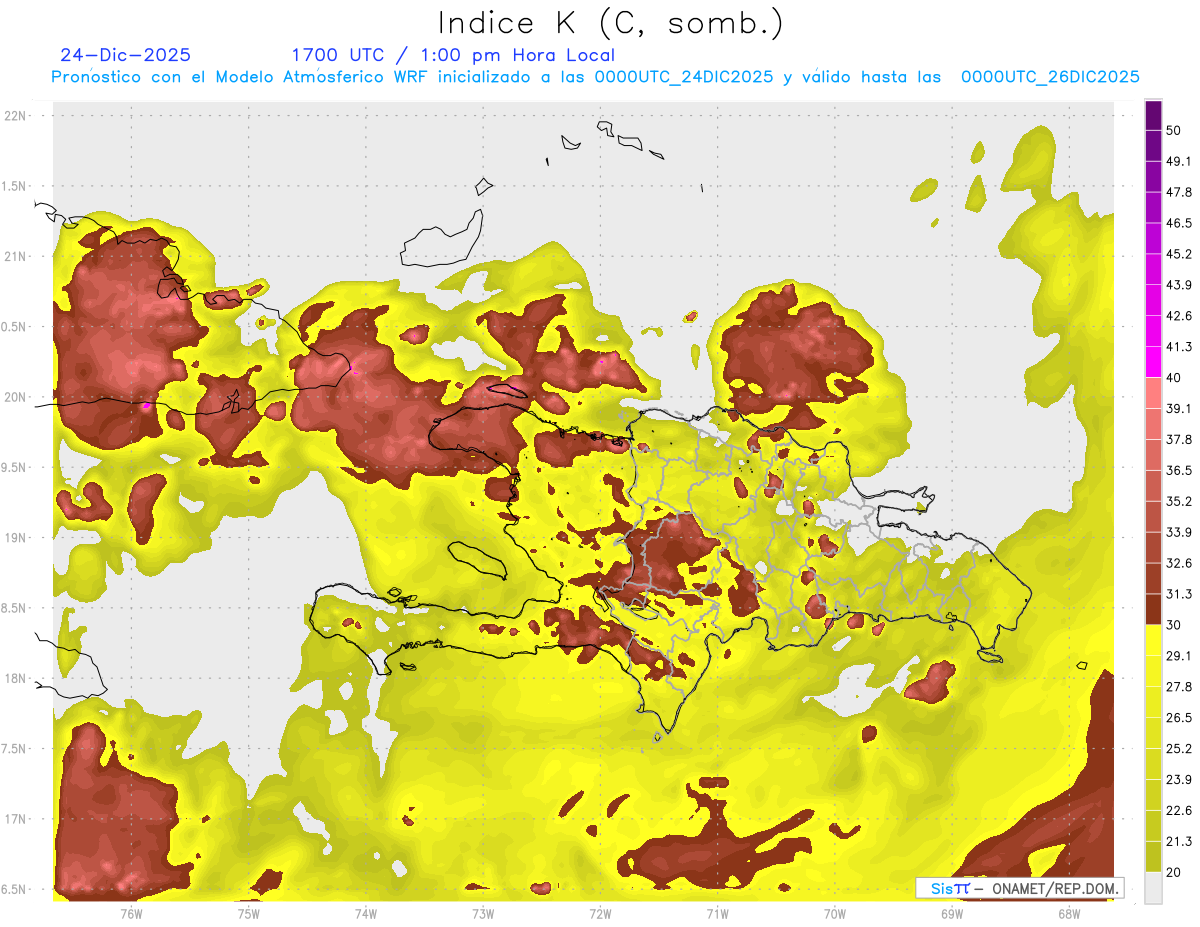Viewport: 1200px width, 927px height.
Task: Choose the bright yellow swatch between 29.1 and 30
Action: click(x=1153, y=640)
